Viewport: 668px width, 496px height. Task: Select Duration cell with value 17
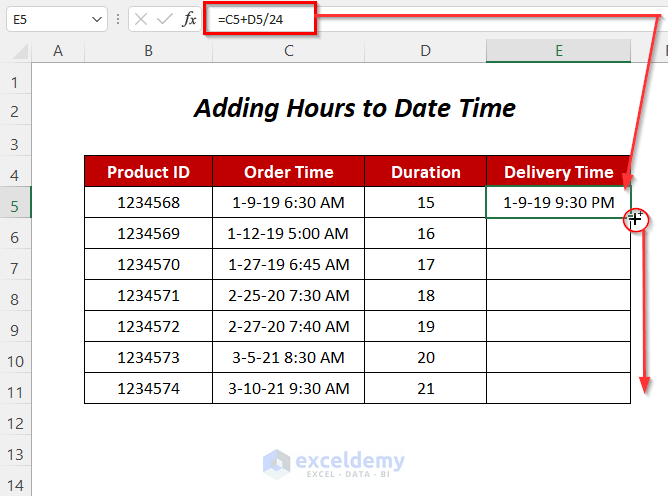tap(425, 265)
